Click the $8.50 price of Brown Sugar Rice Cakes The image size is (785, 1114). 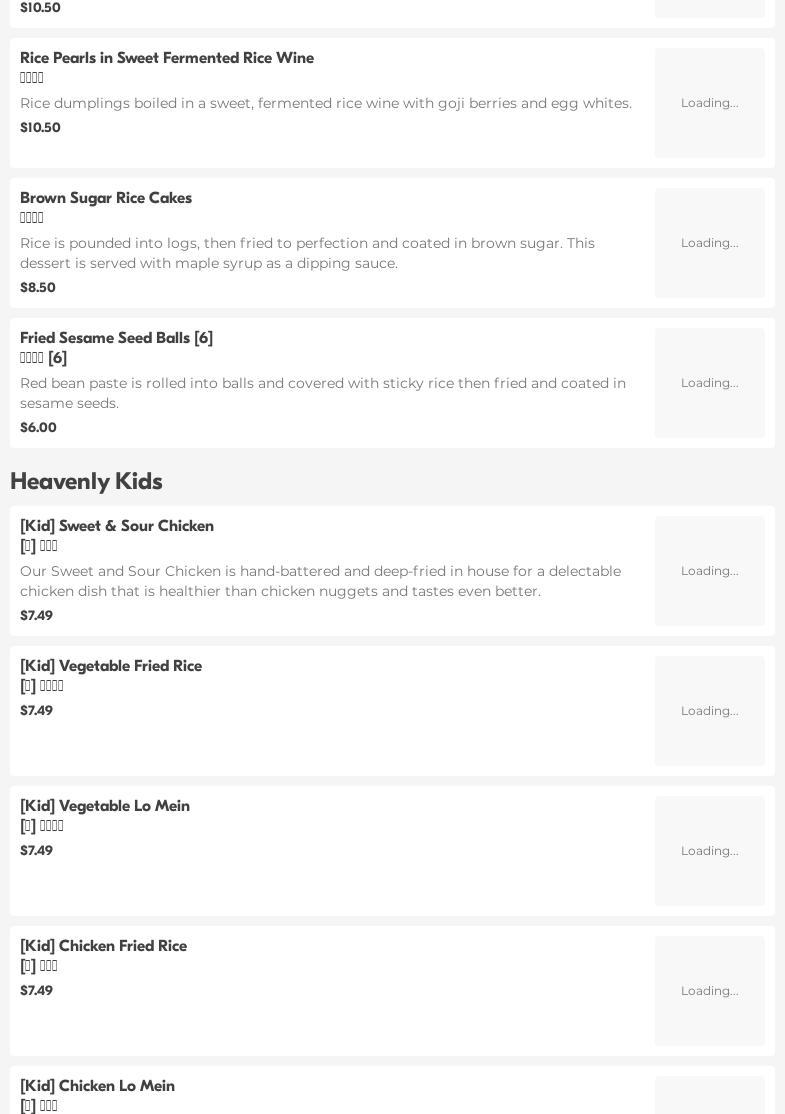pos(38,287)
